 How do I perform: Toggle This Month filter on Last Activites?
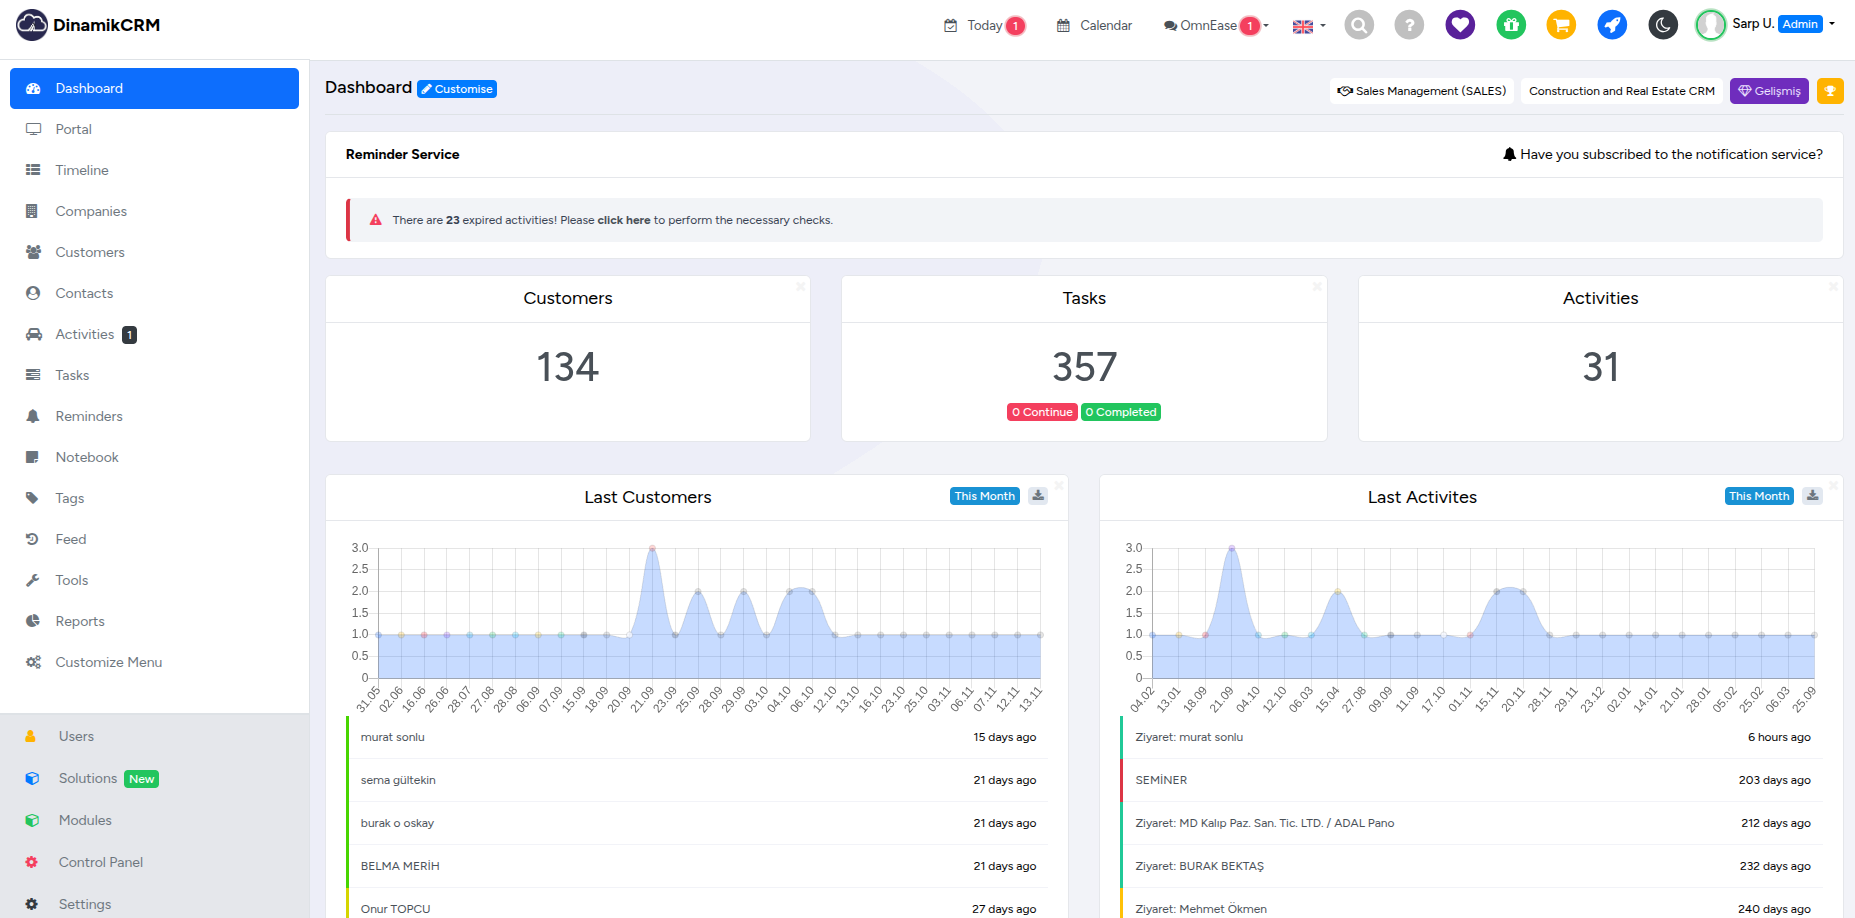(1759, 496)
